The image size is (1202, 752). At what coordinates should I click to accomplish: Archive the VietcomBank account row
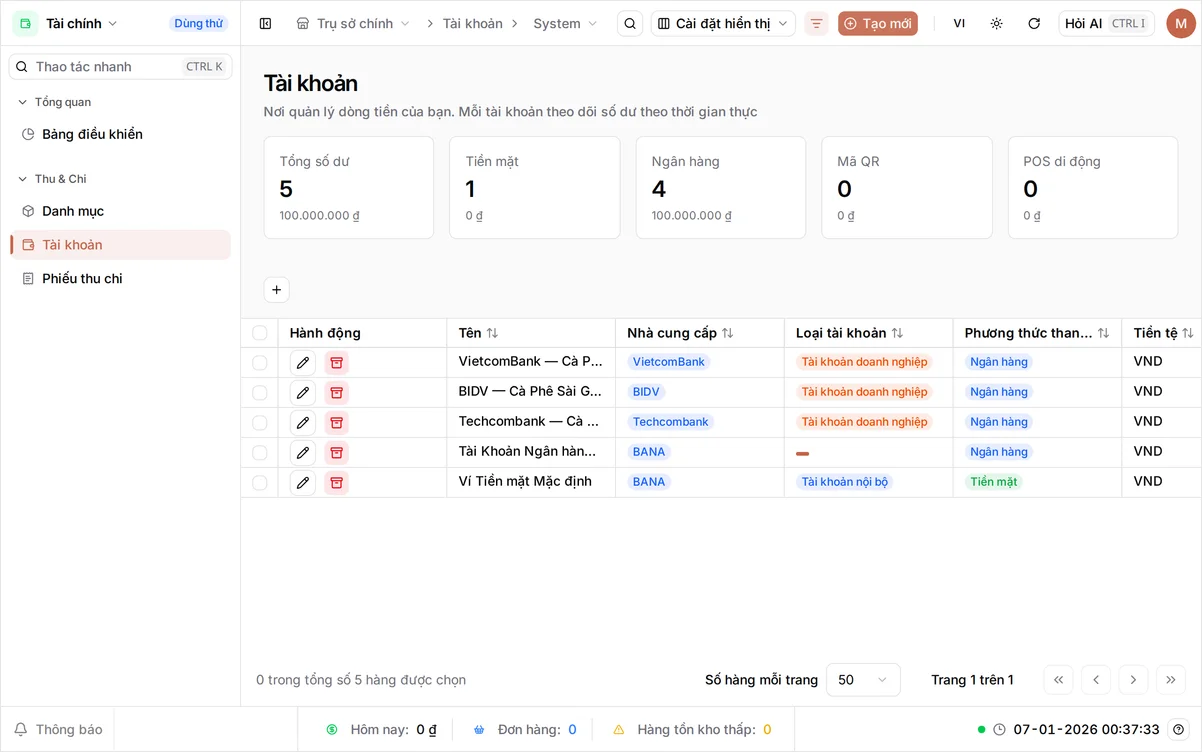click(x=337, y=362)
